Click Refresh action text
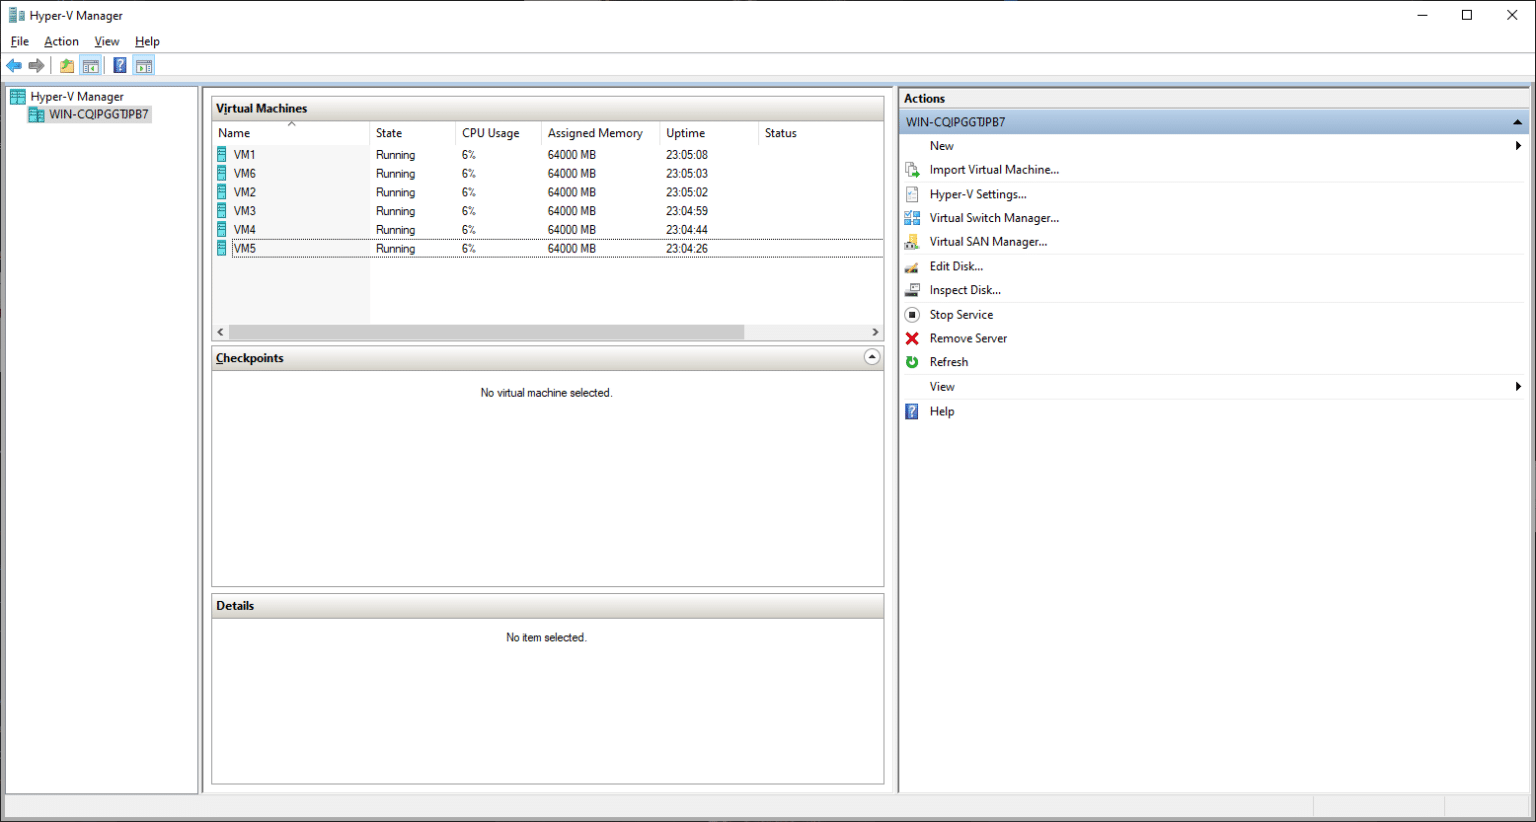This screenshot has width=1536, height=822. point(949,362)
